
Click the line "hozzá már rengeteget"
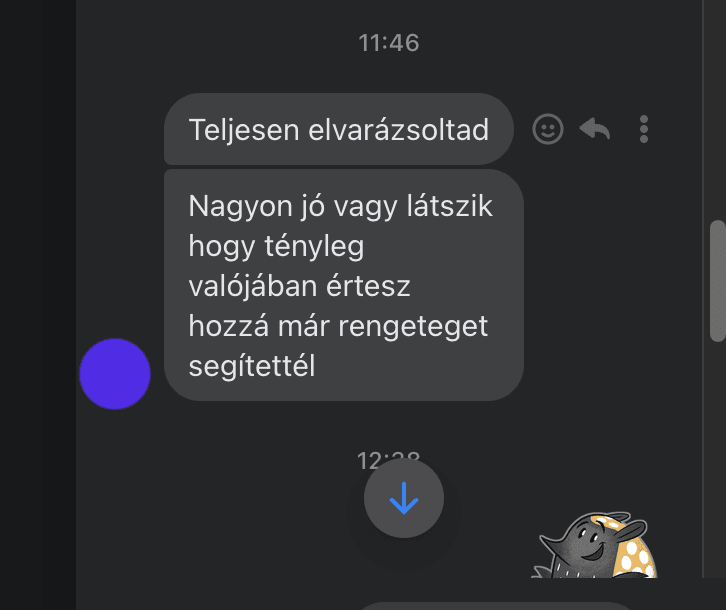[x=338, y=326]
